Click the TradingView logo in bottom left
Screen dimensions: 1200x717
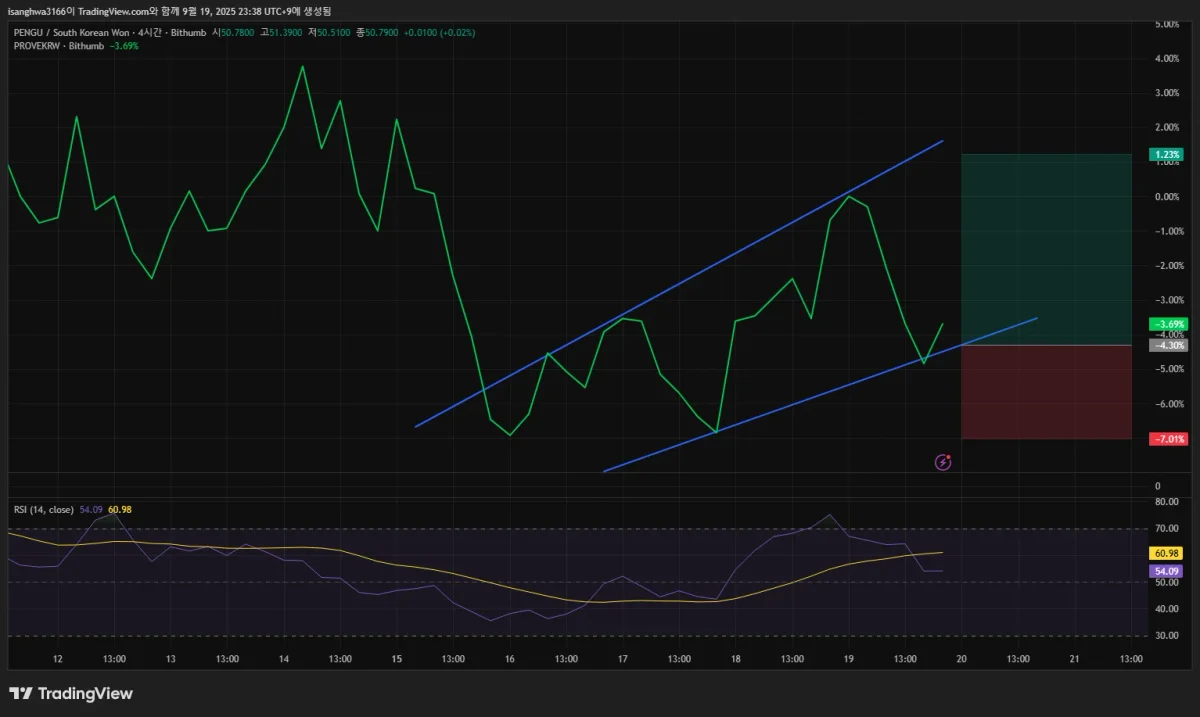click(x=71, y=693)
